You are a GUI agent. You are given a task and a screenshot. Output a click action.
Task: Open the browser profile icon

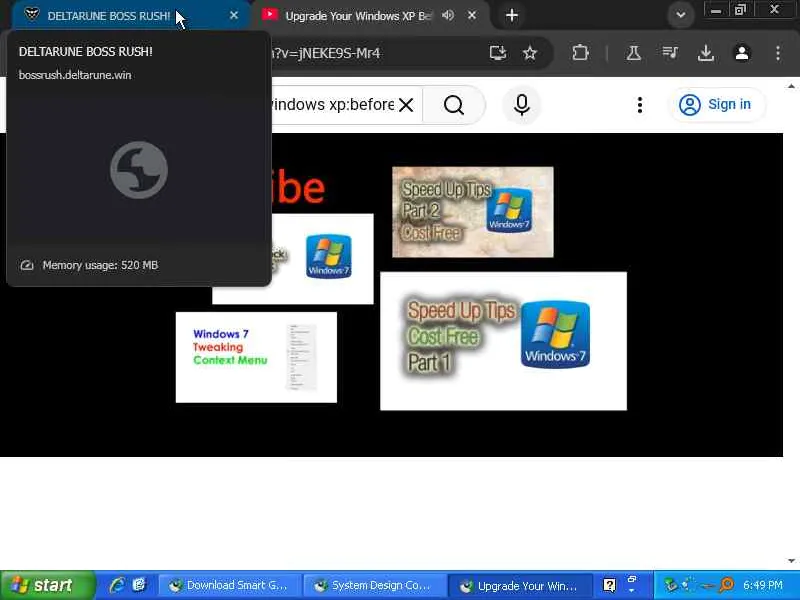742,53
